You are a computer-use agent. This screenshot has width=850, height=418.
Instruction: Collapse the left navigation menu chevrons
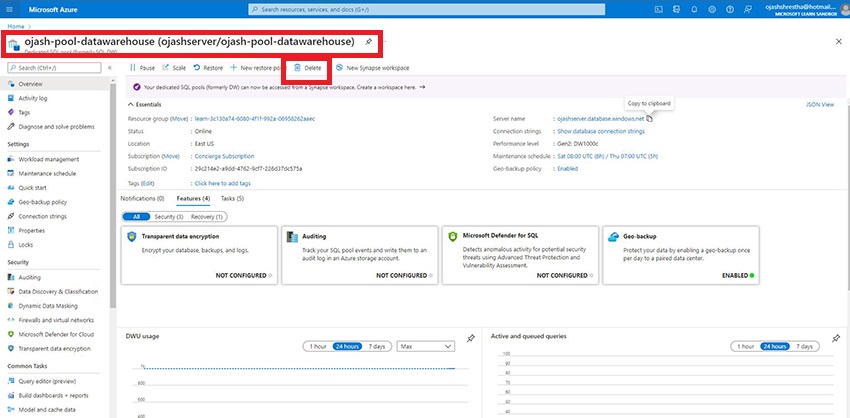pos(110,68)
